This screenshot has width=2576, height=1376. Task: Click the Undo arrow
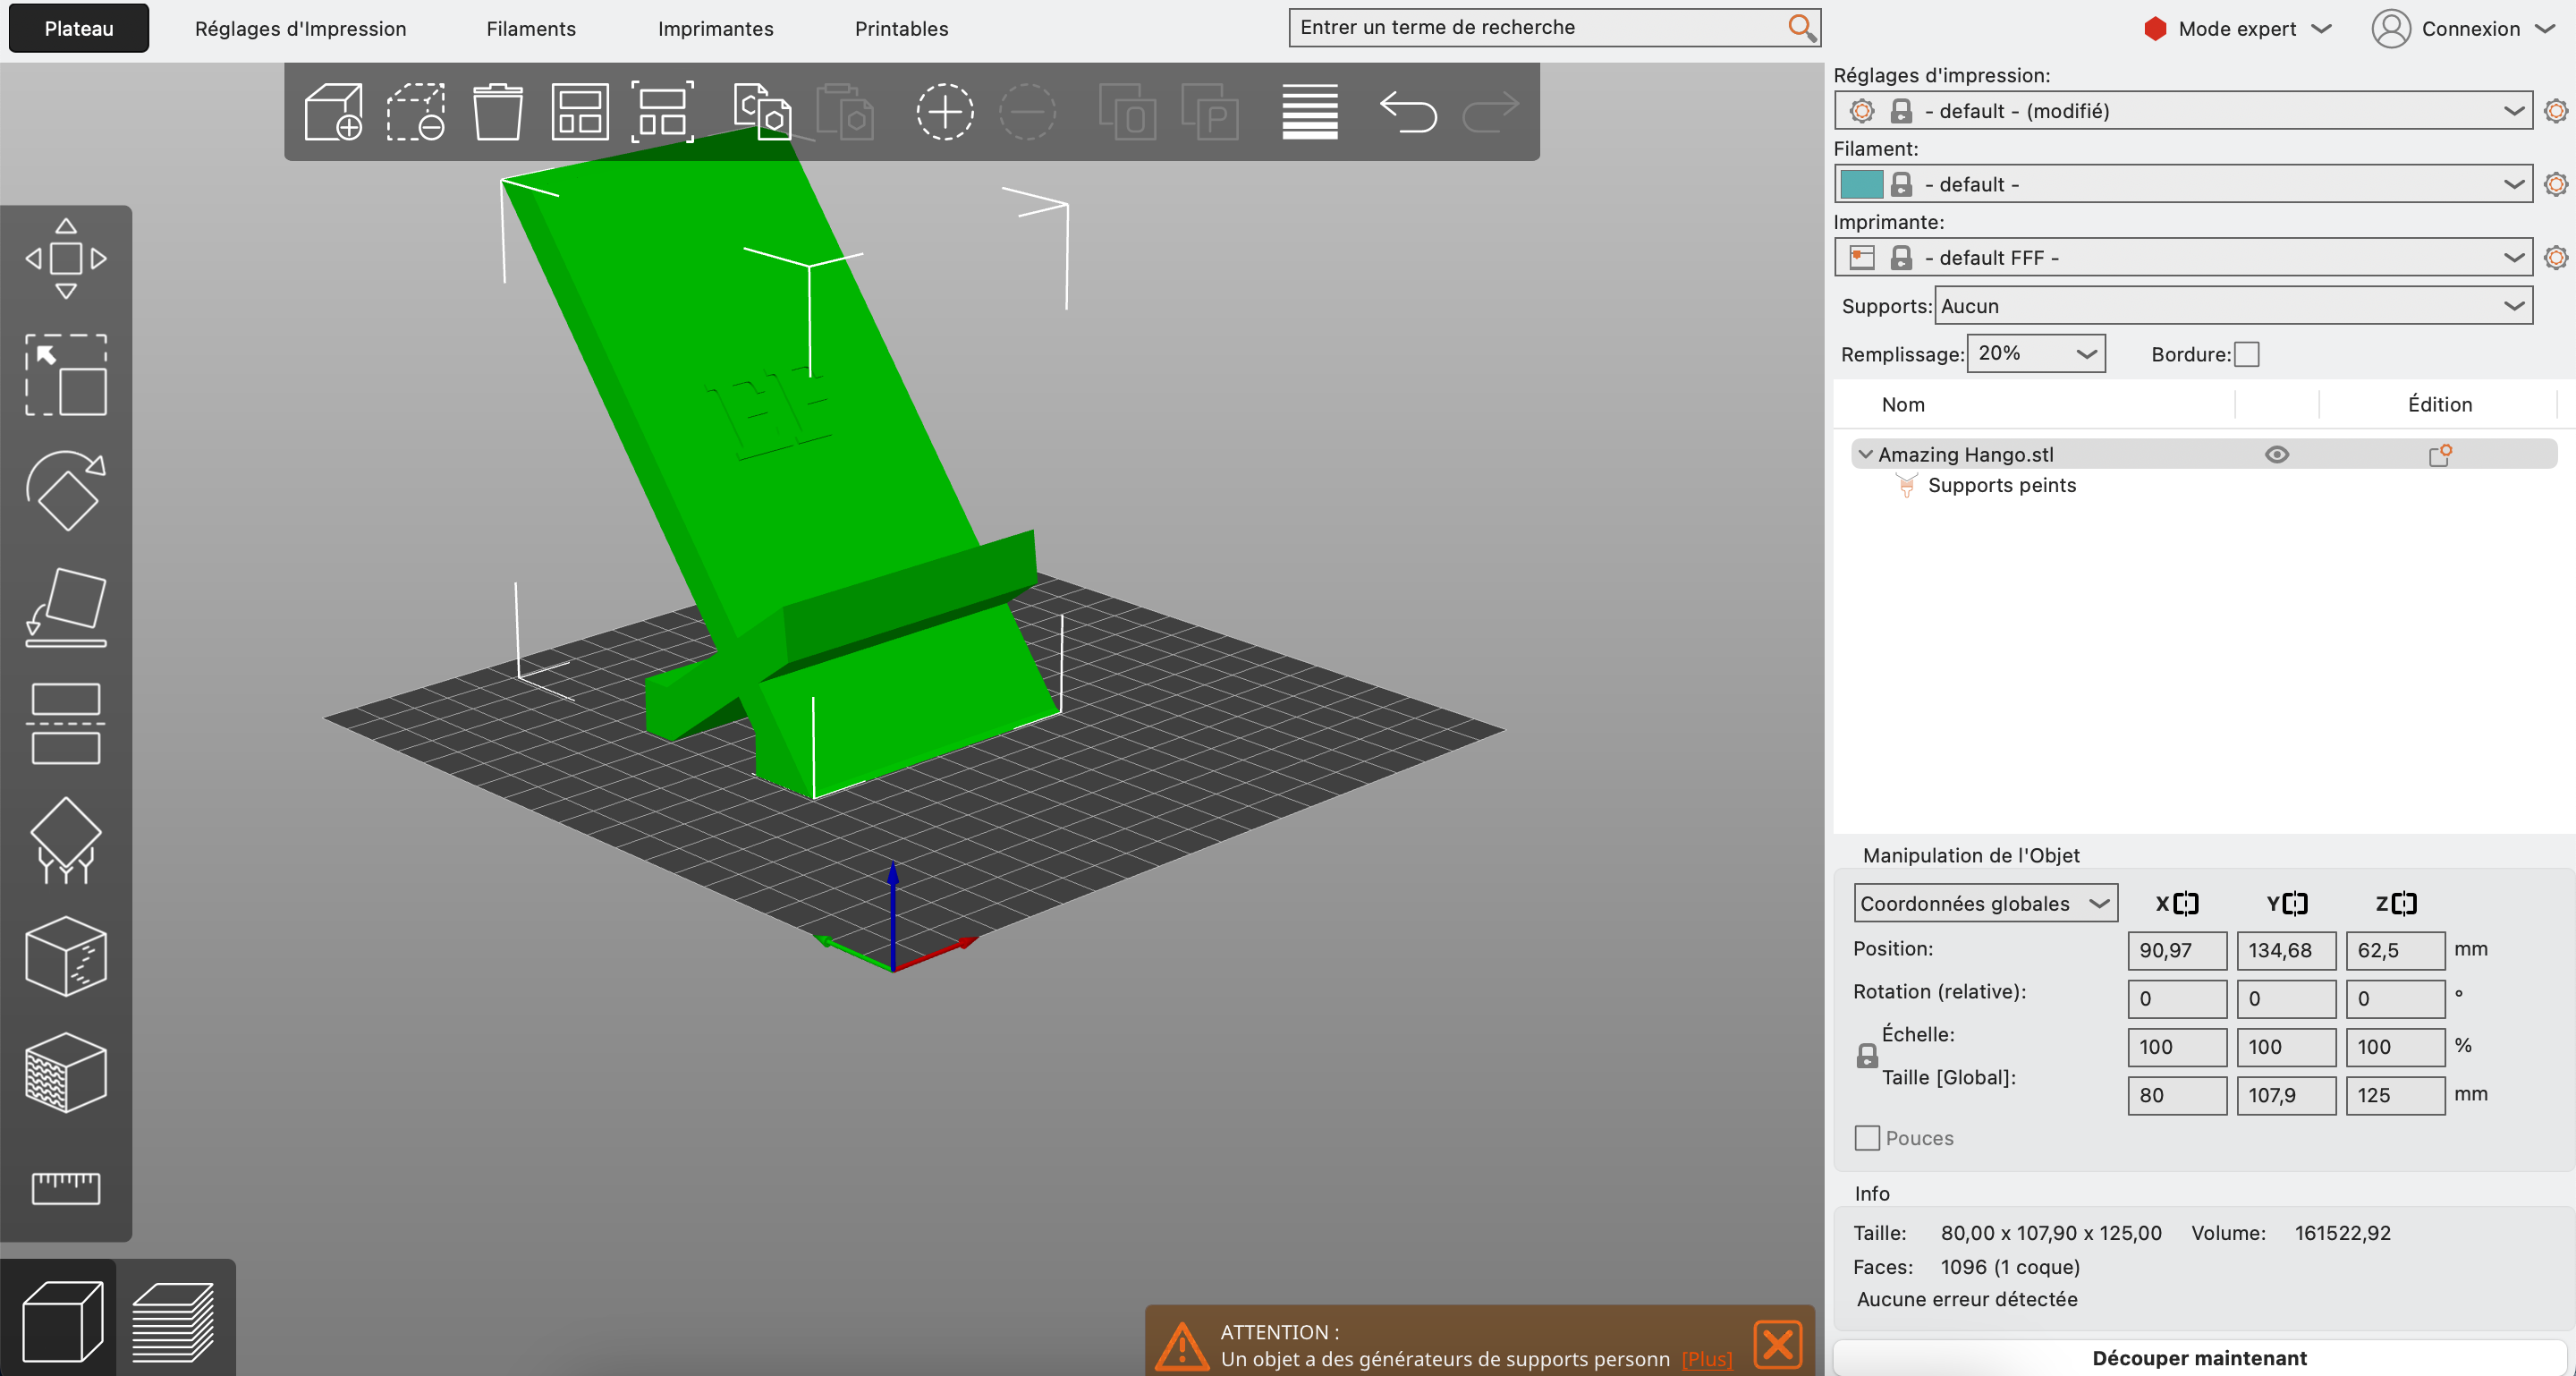coord(1407,111)
